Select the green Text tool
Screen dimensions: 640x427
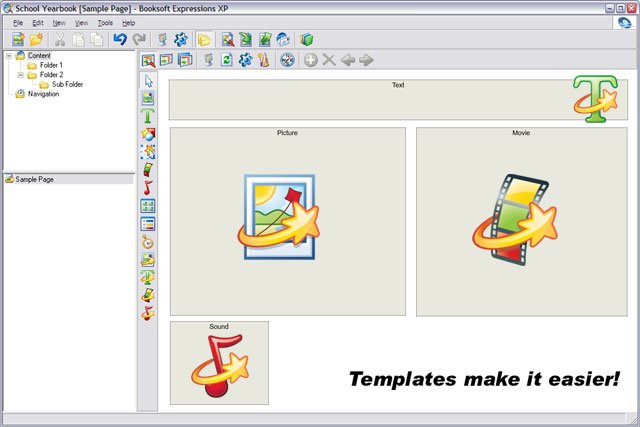pyautogui.click(x=148, y=116)
